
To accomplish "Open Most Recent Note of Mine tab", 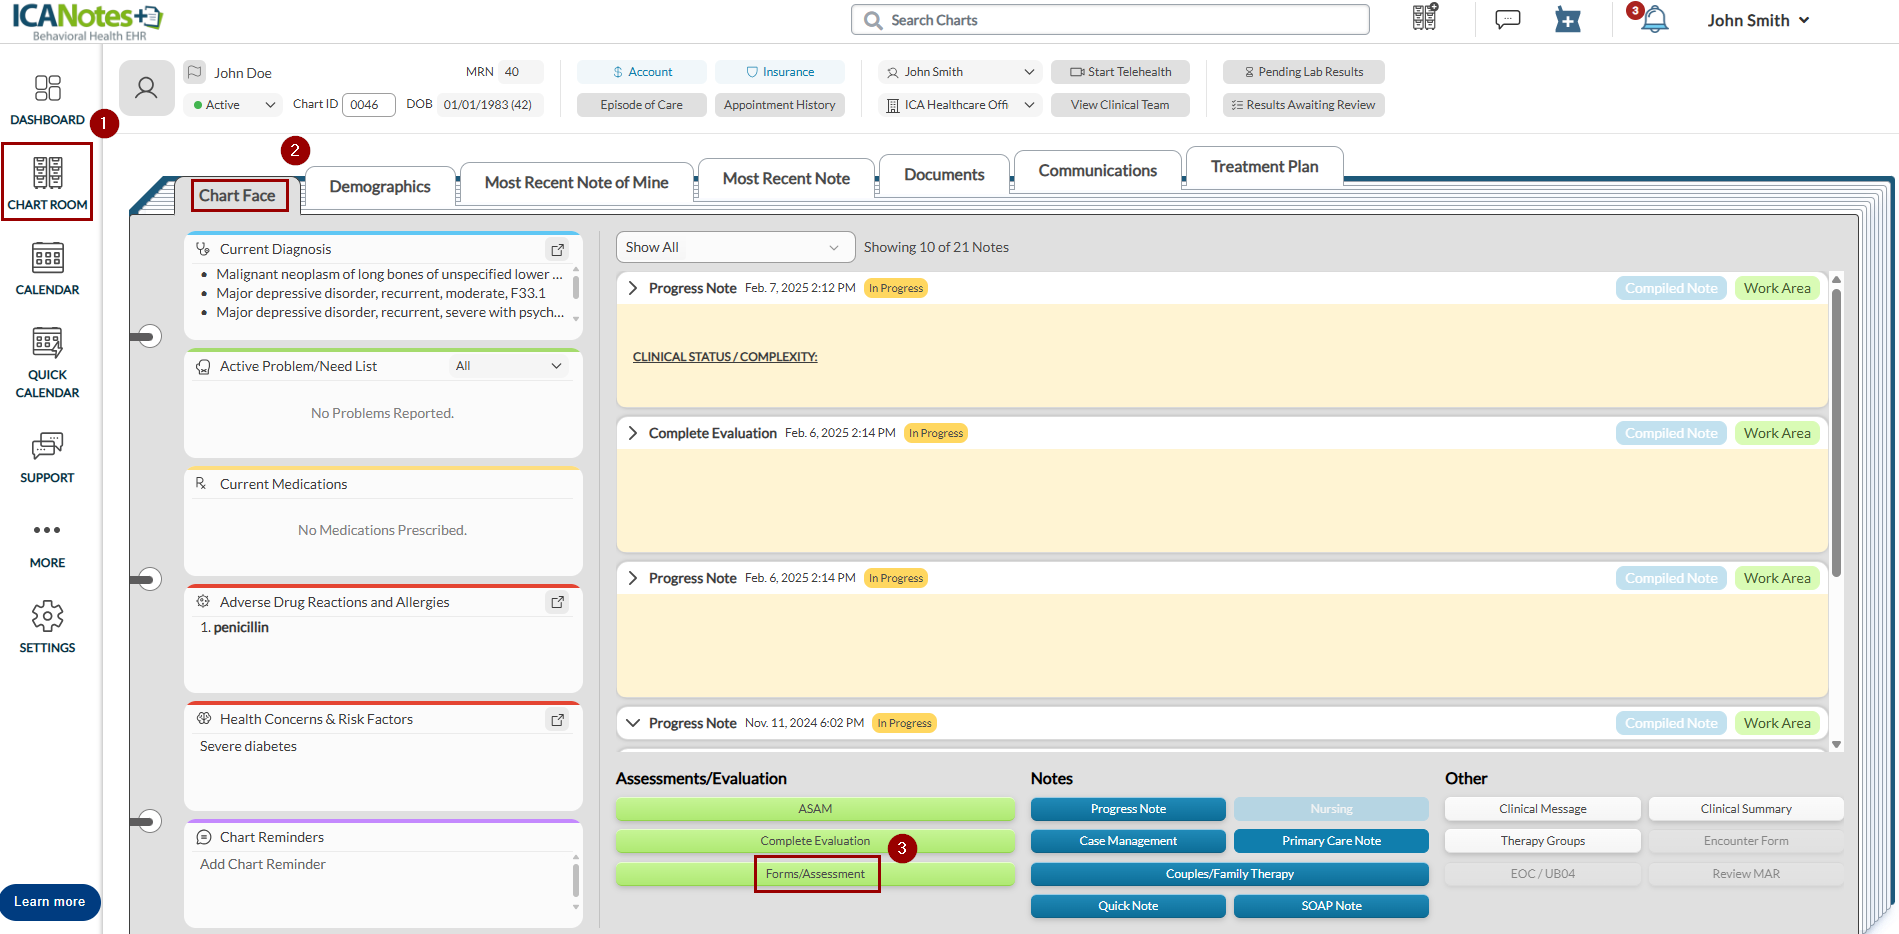I will tap(577, 183).
